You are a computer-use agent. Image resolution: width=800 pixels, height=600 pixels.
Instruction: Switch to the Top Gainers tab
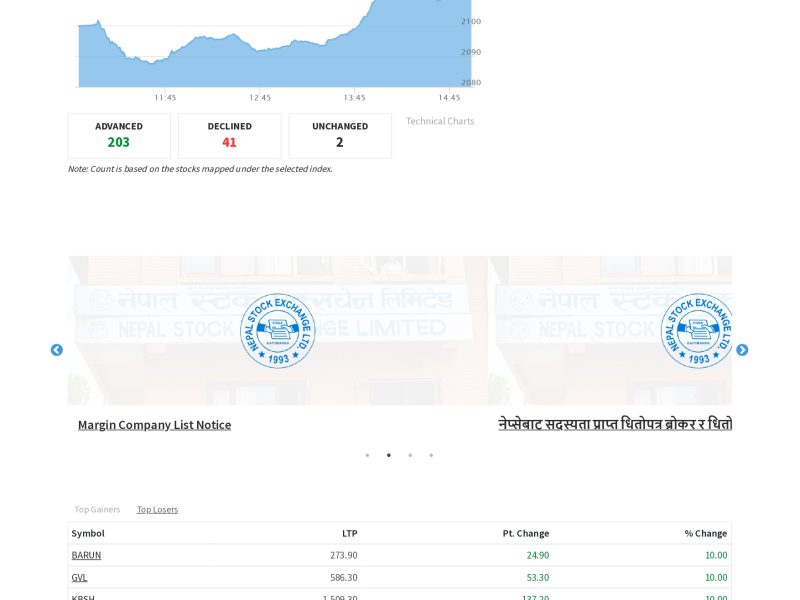(97, 509)
